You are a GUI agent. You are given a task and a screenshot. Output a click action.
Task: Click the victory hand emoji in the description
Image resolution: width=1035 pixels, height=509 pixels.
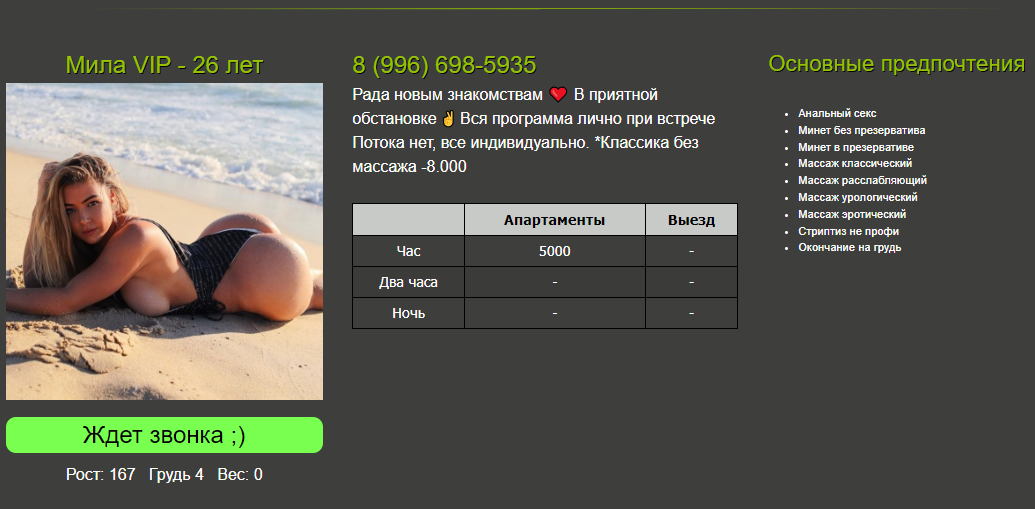pos(448,119)
